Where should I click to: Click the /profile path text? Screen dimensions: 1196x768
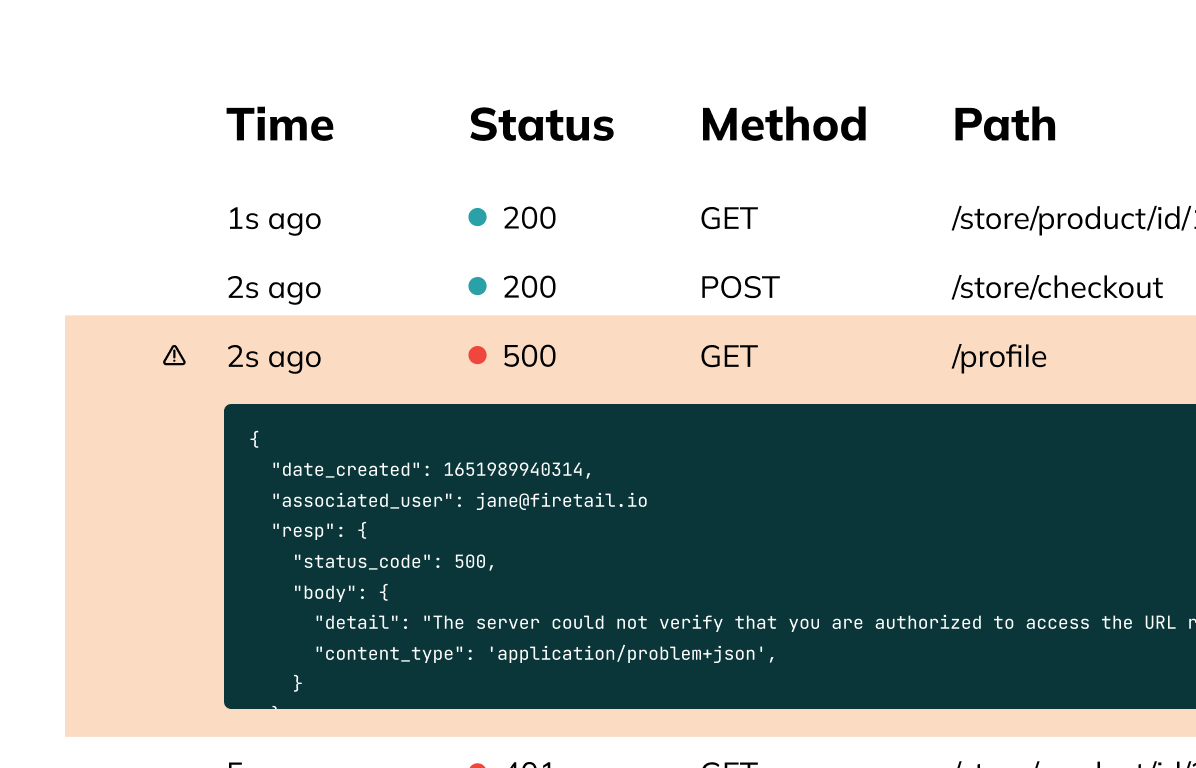999,357
